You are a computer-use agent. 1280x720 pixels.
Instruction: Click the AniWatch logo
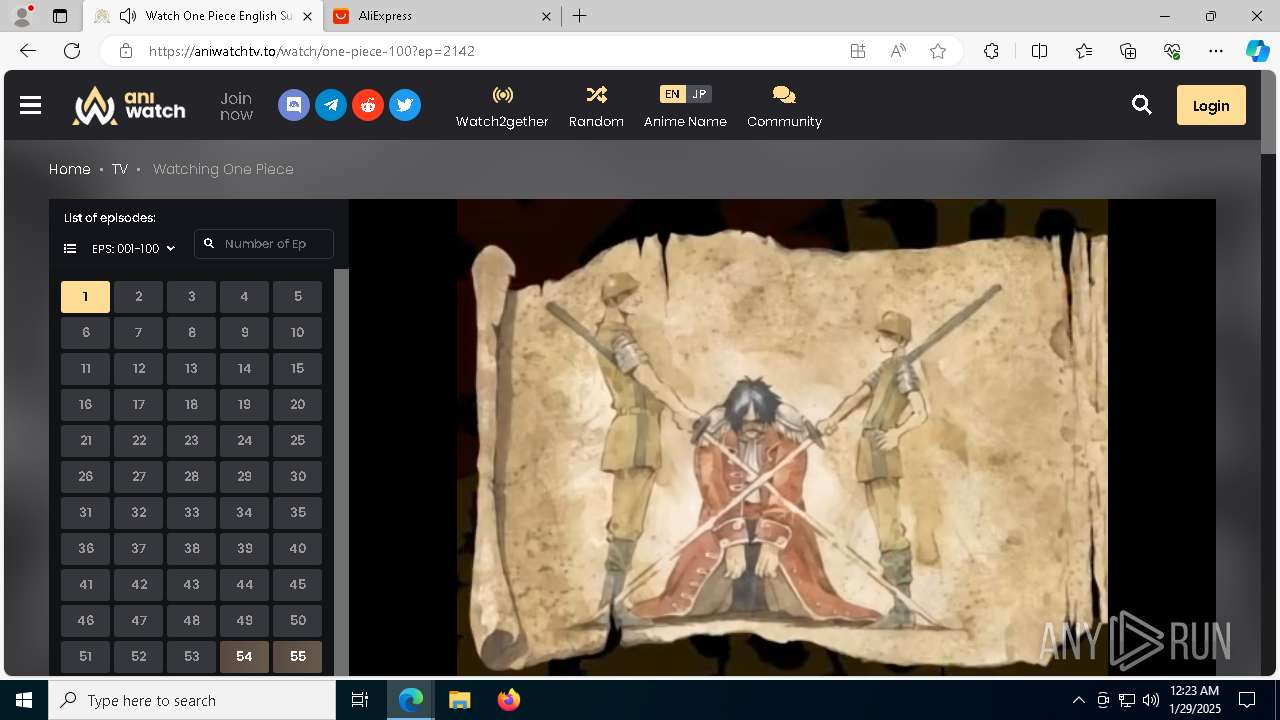(x=128, y=105)
